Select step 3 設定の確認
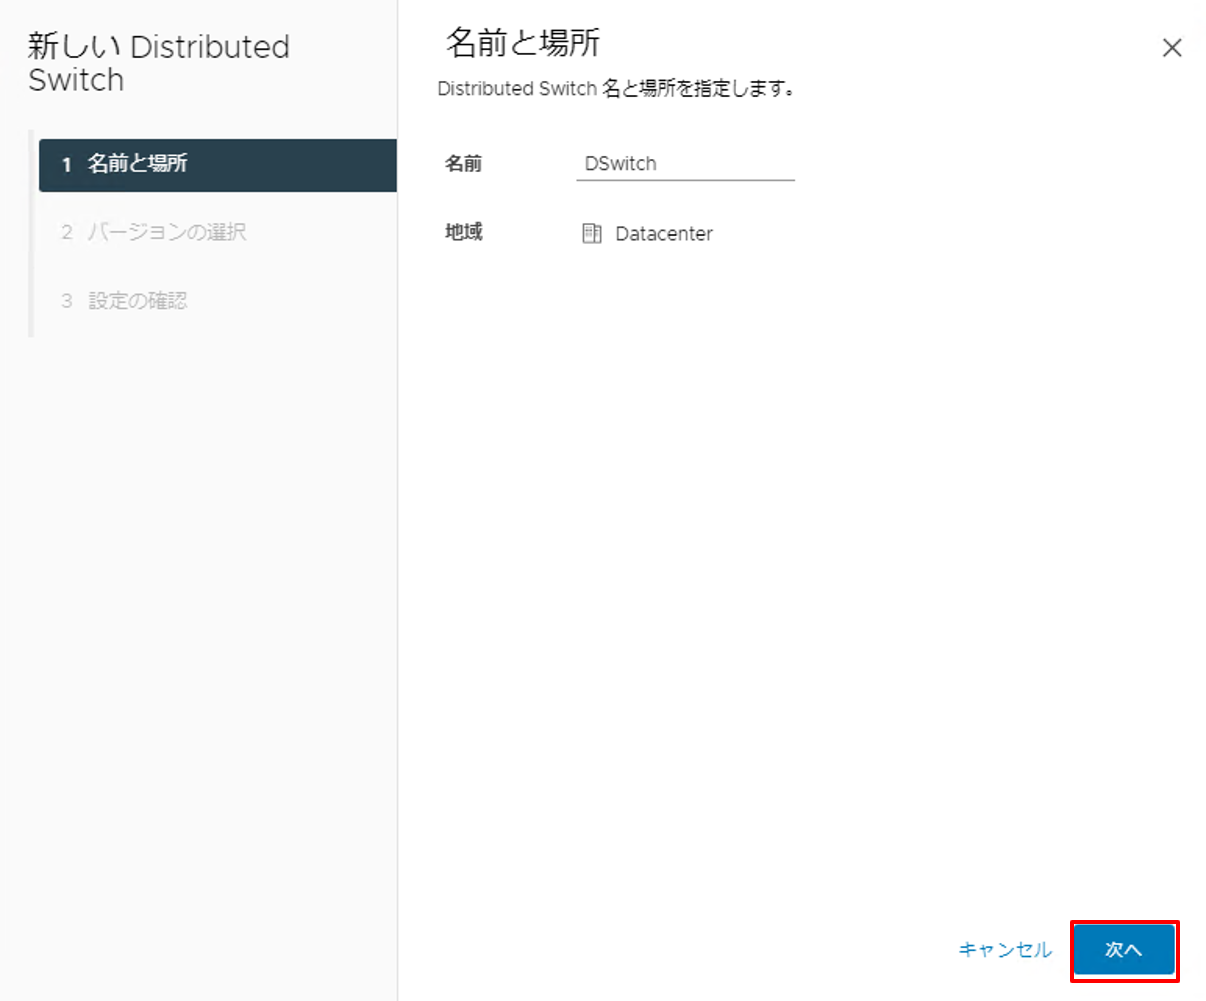This screenshot has width=1206, height=1001. (124, 301)
